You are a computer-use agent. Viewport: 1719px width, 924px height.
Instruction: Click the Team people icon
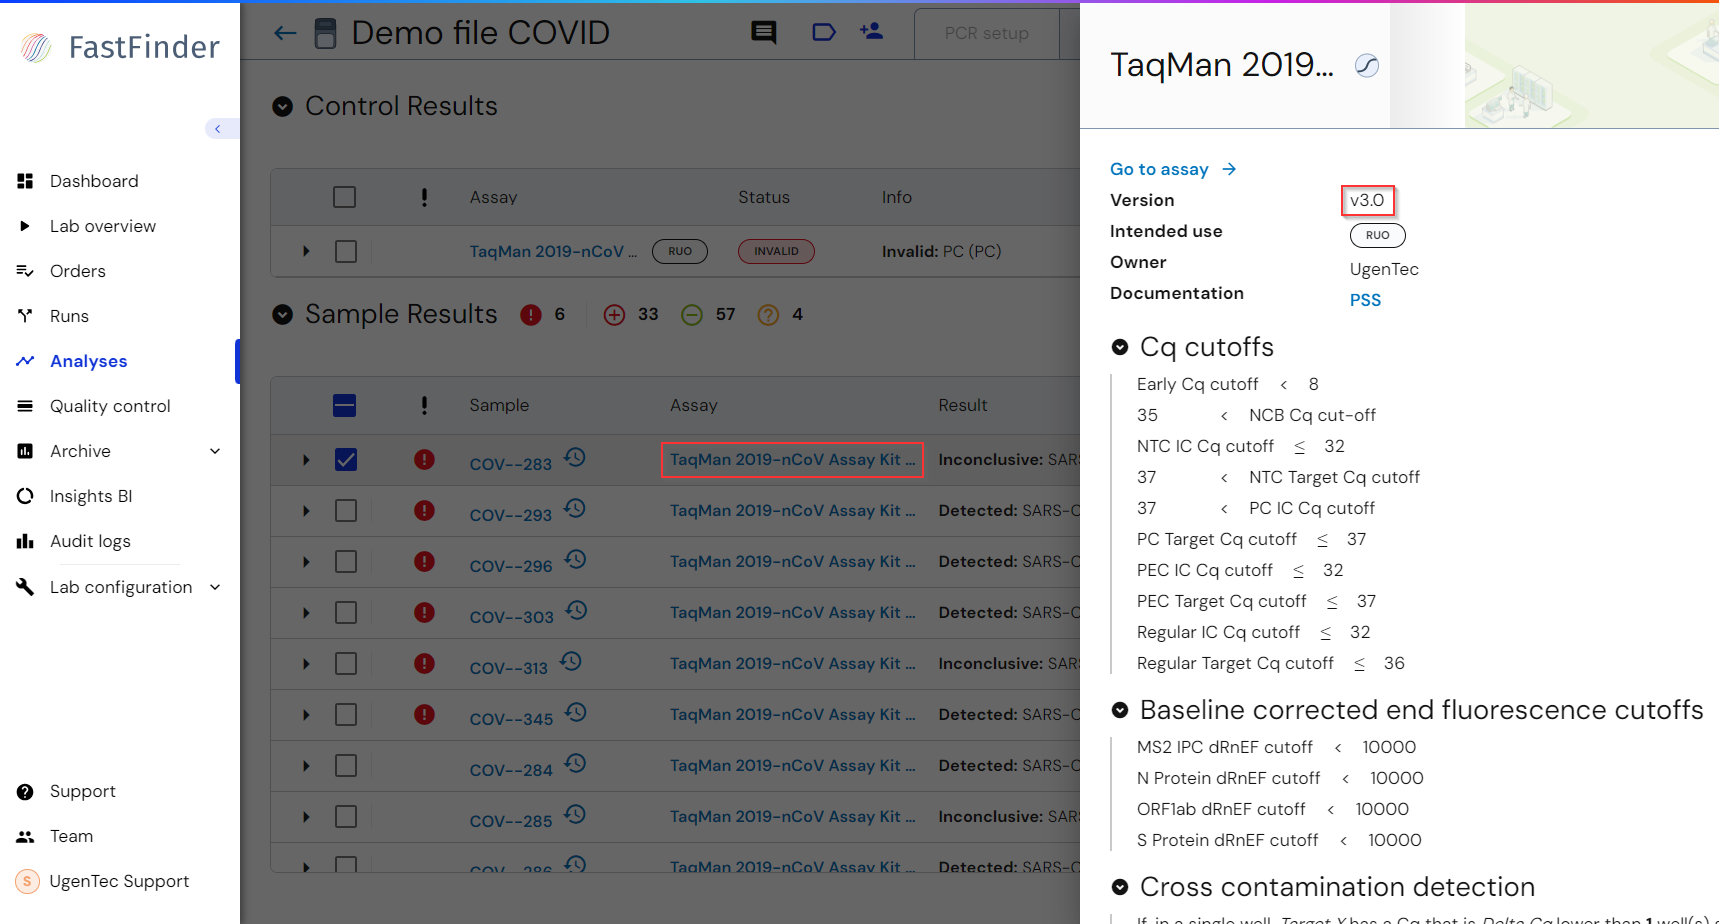point(25,836)
